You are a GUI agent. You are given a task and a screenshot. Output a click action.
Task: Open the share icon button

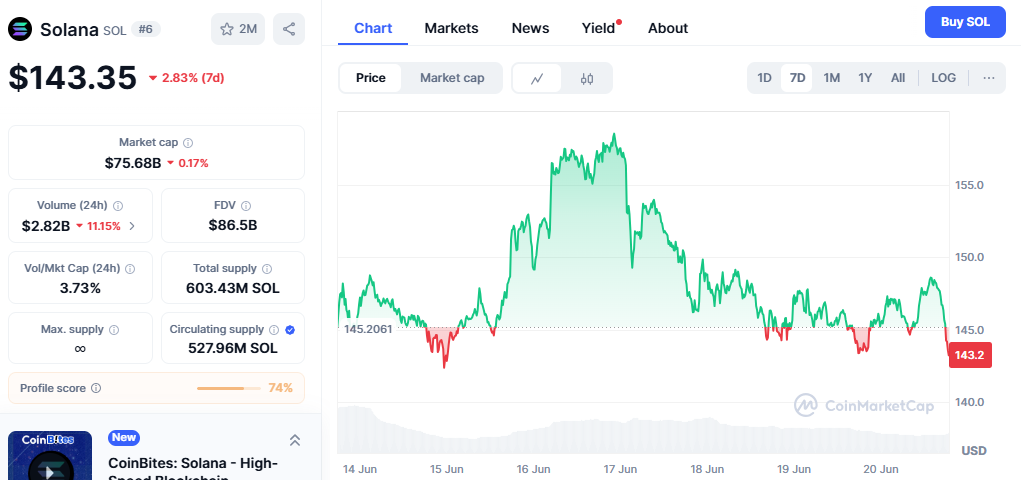pyautogui.click(x=289, y=29)
